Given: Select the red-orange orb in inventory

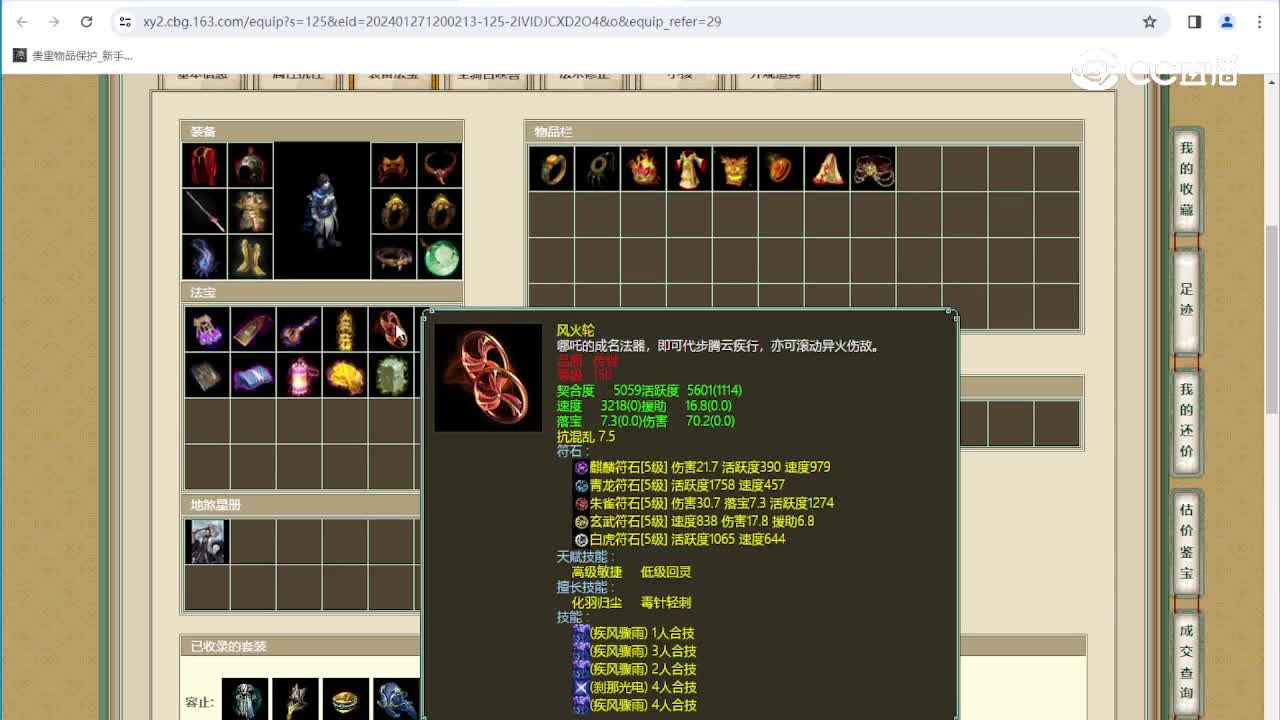Looking at the screenshot, I should pyautogui.click(x=781, y=168).
